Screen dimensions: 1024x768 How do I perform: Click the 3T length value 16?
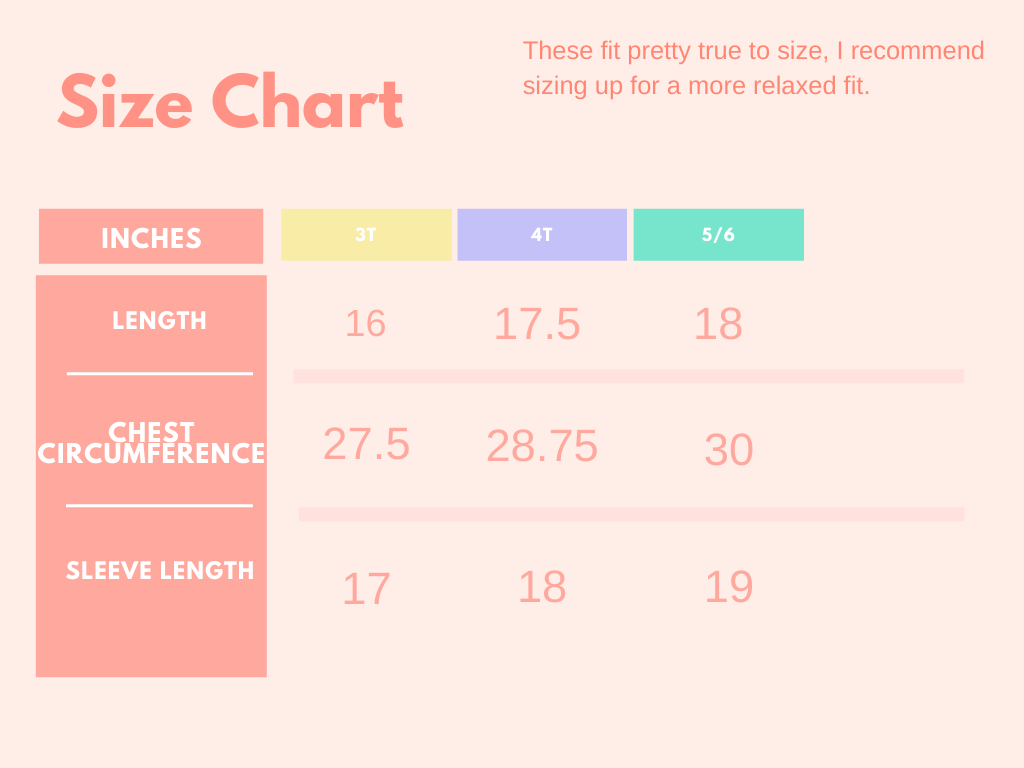366,323
